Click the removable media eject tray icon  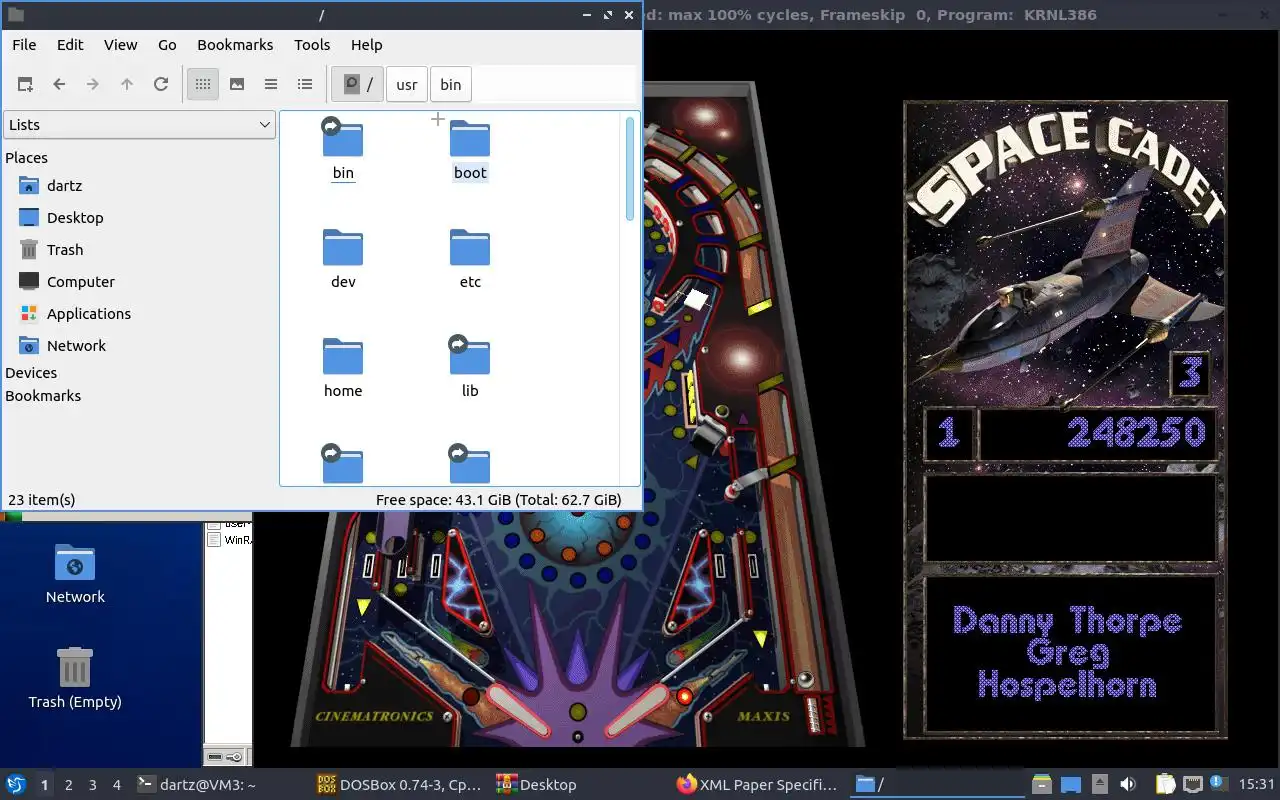[x=1099, y=785]
